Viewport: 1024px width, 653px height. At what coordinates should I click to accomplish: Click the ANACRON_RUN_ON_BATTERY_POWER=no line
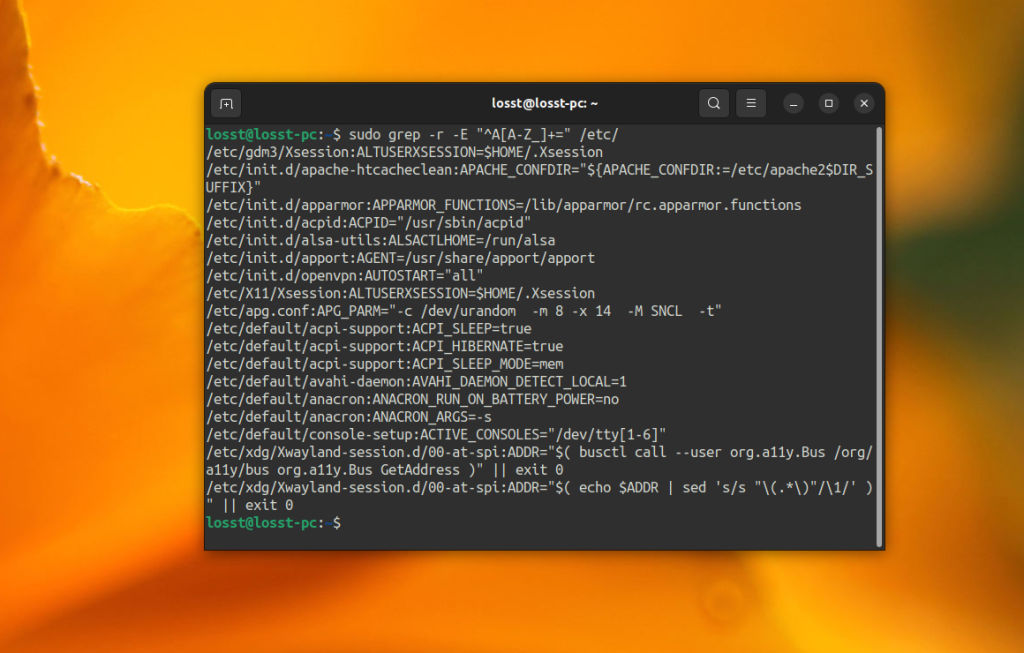pos(413,399)
